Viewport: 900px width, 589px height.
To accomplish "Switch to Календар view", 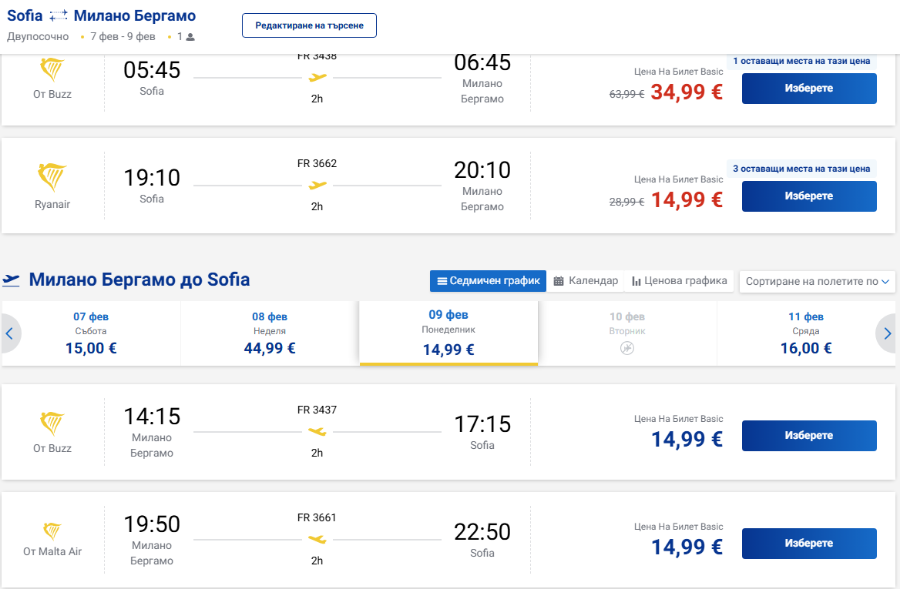I will [x=585, y=281].
